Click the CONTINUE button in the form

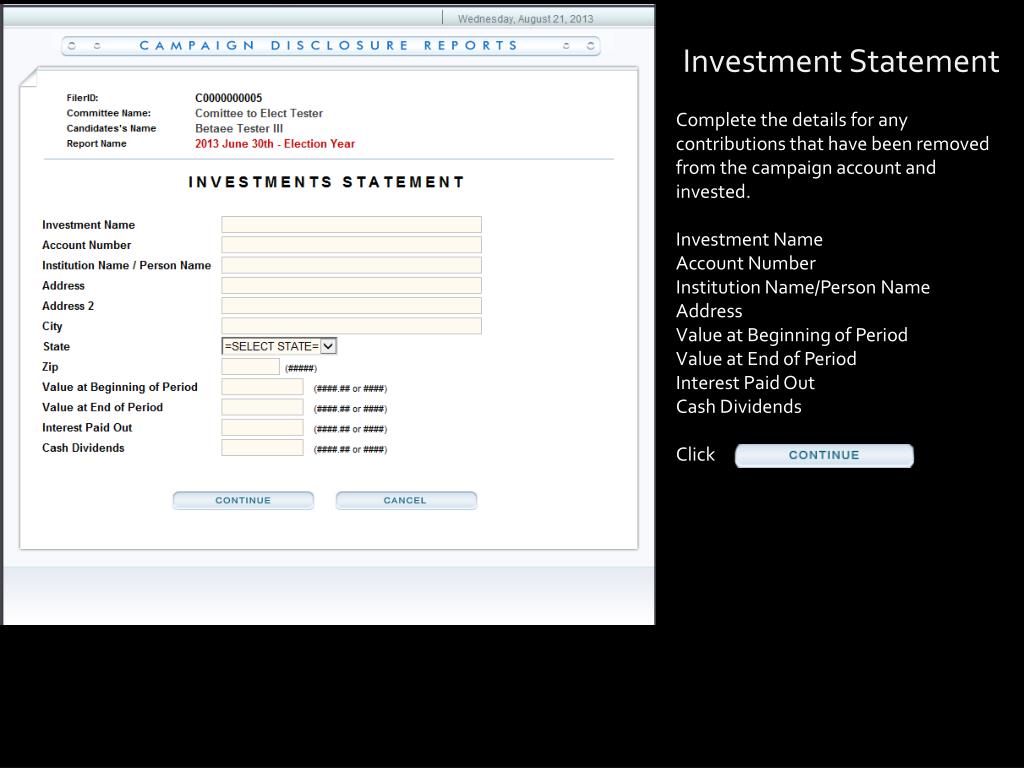click(x=243, y=500)
